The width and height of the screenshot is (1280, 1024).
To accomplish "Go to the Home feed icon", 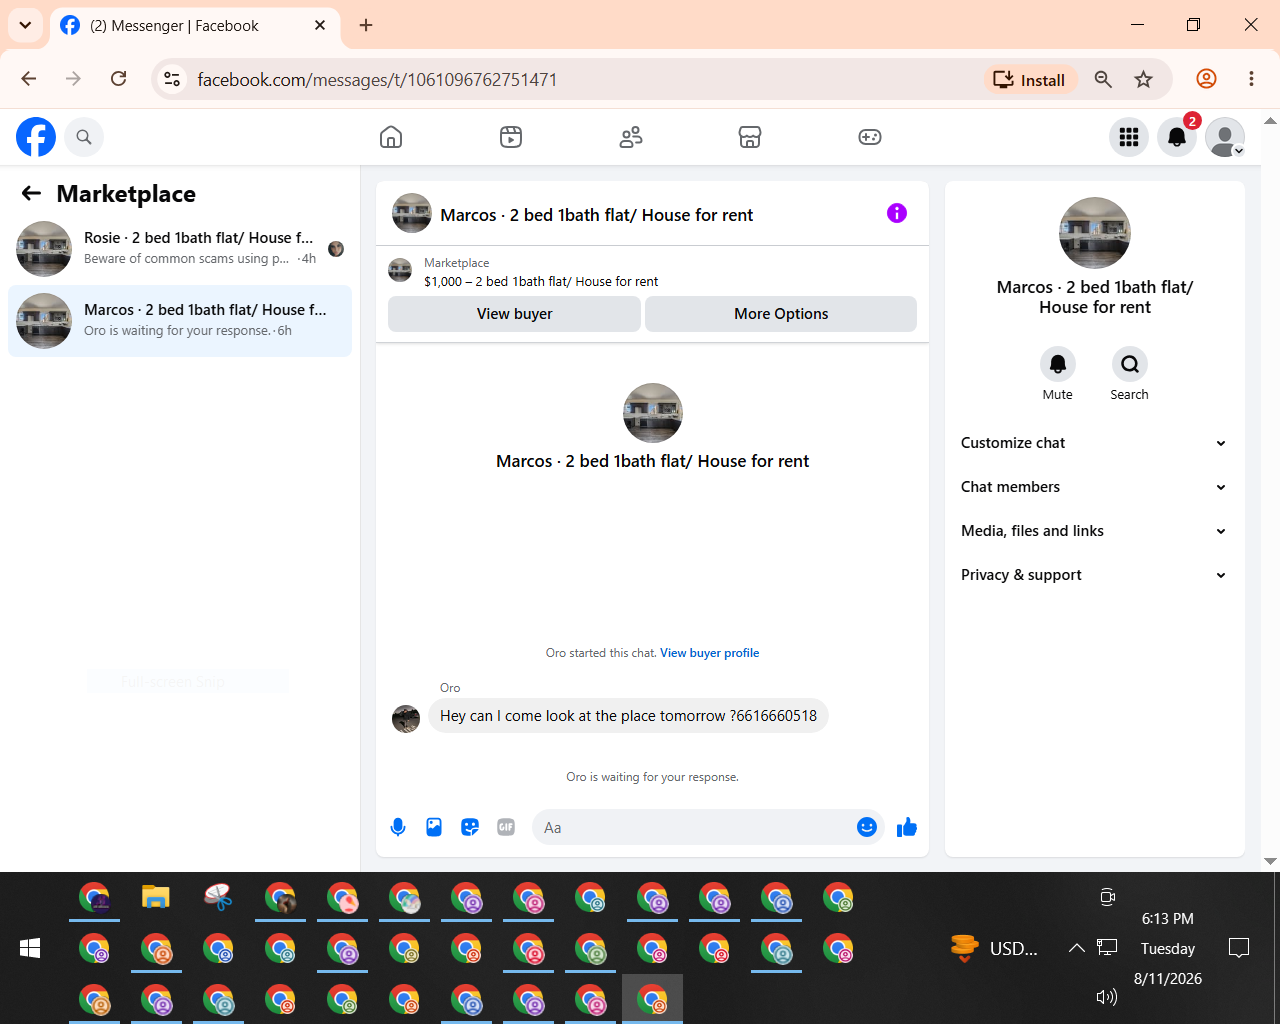I will tap(391, 137).
